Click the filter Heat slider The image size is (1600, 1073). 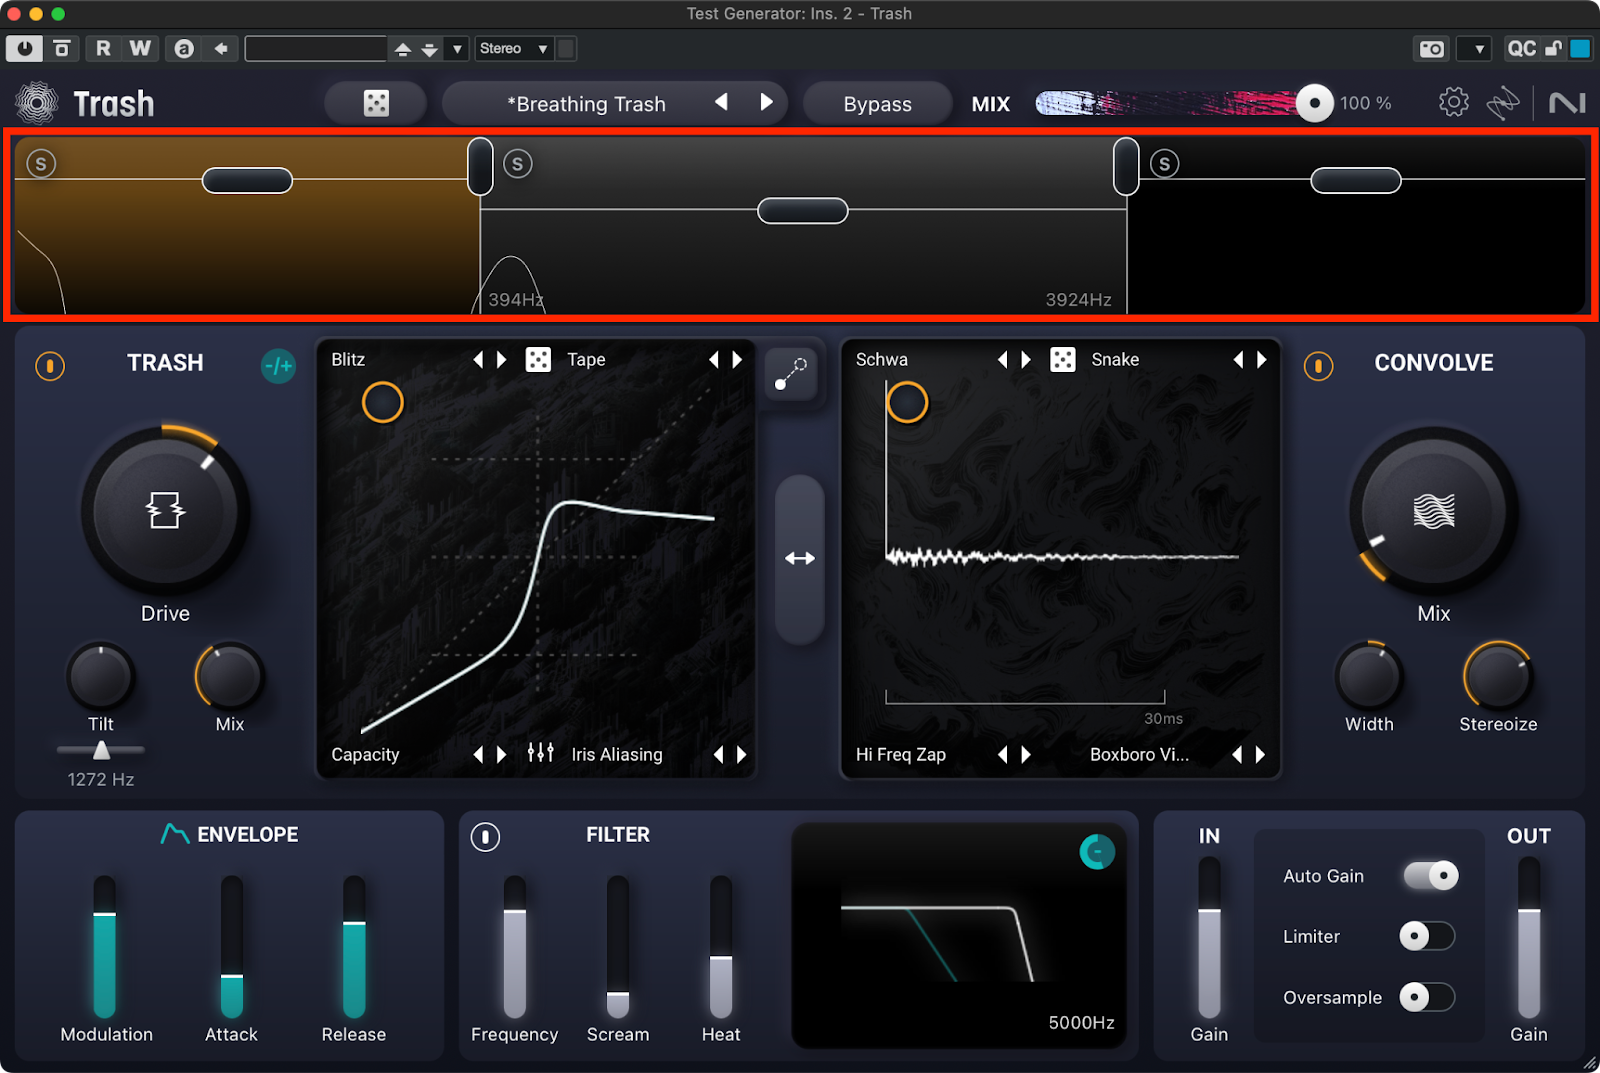pos(721,946)
